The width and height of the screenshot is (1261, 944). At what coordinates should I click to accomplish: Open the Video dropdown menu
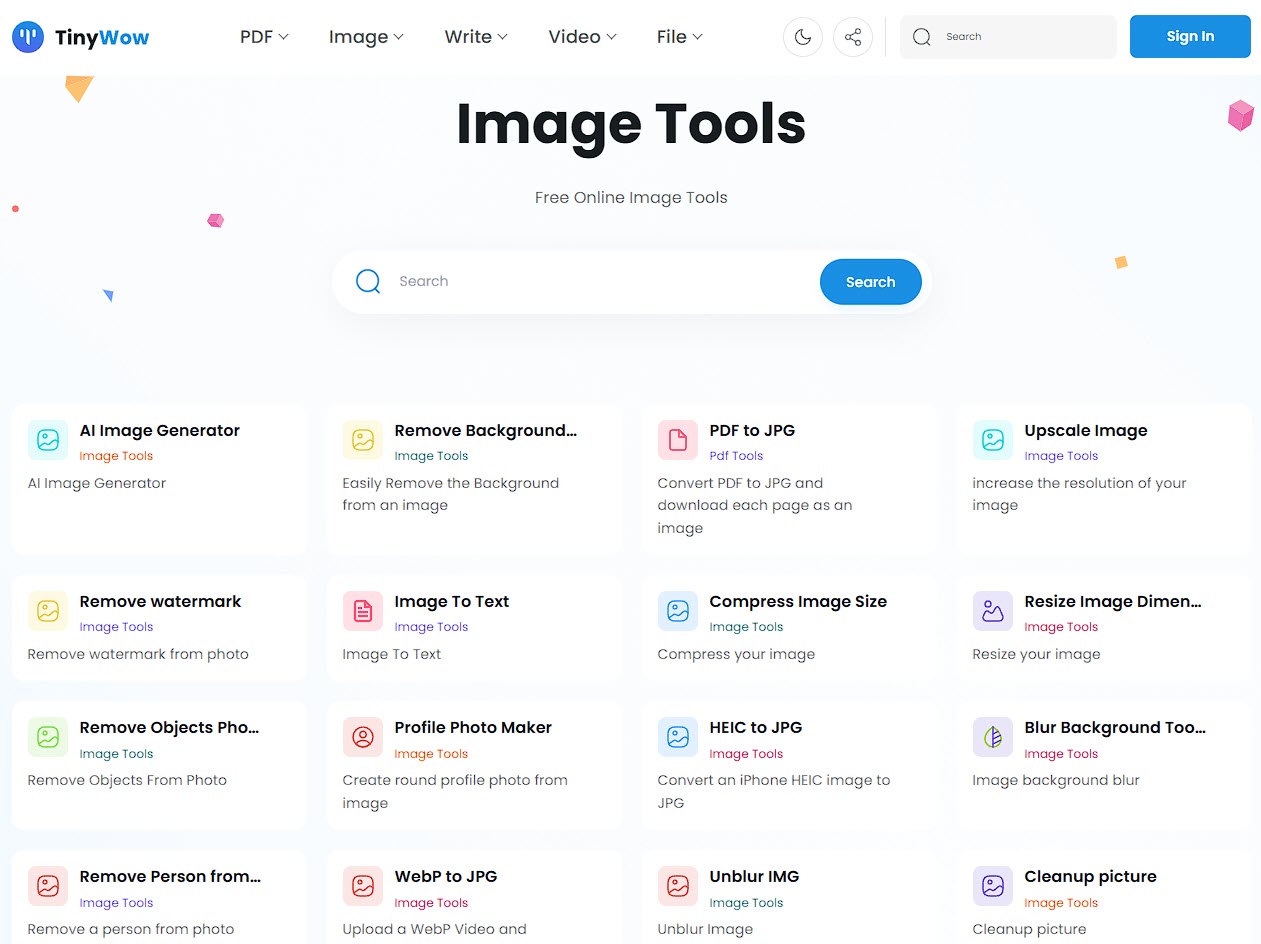pos(582,37)
